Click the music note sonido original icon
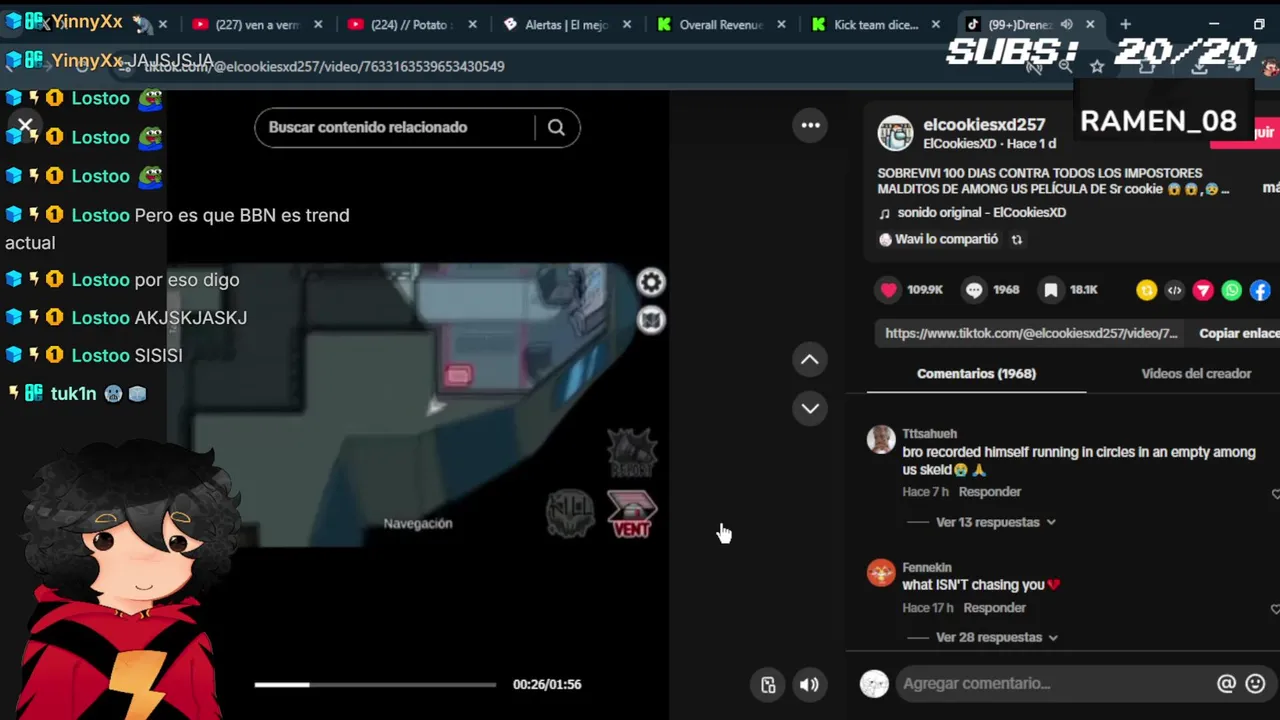 [884, 213]
